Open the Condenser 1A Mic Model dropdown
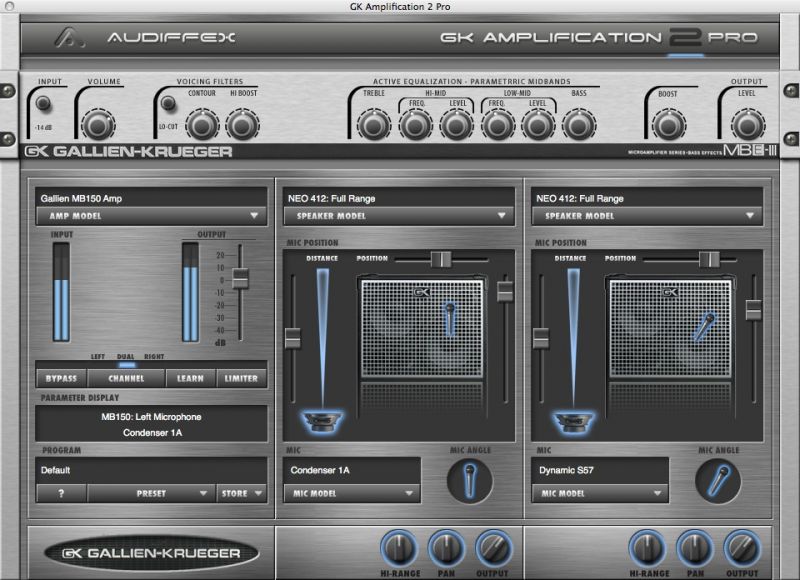 pyautogui.click(x=352, y=493)
